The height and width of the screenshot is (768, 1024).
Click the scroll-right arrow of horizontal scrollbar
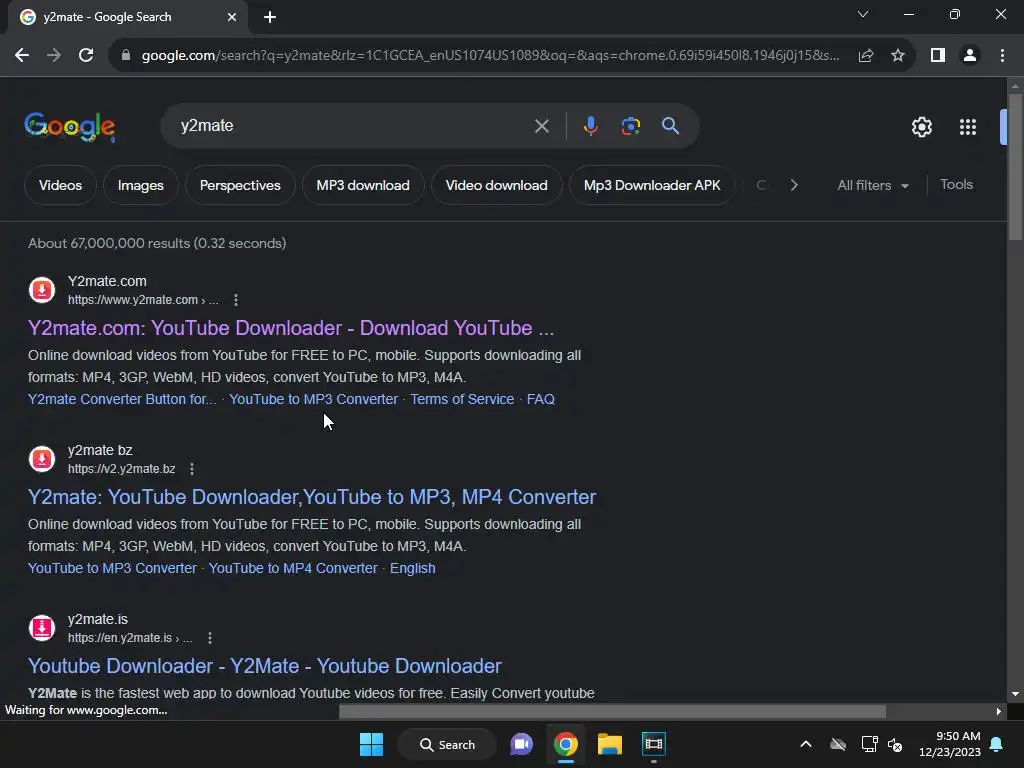pyautogui.click(x=998, y=711)
